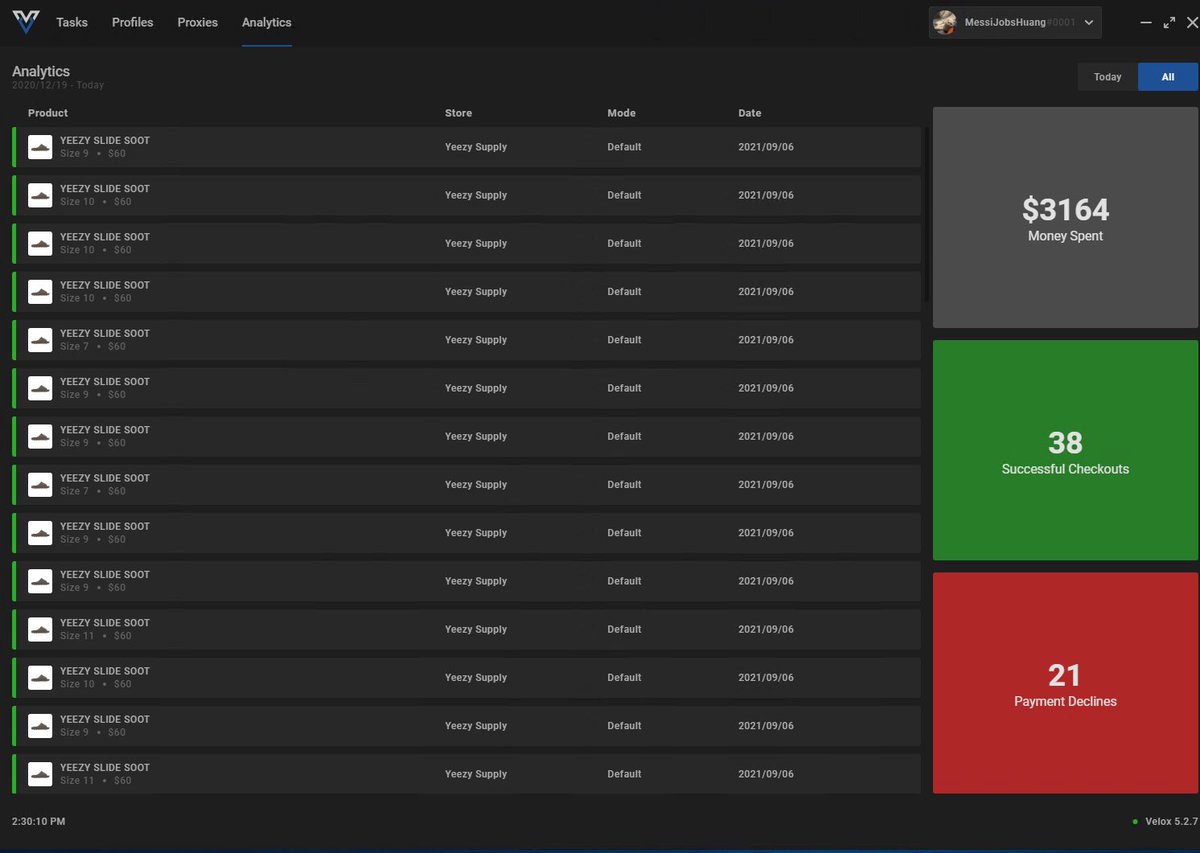Click the MessiJobsHuang user avatar
Viewport: 1200px width, 853px height.
pyautogui.click(x=945, y=22)
